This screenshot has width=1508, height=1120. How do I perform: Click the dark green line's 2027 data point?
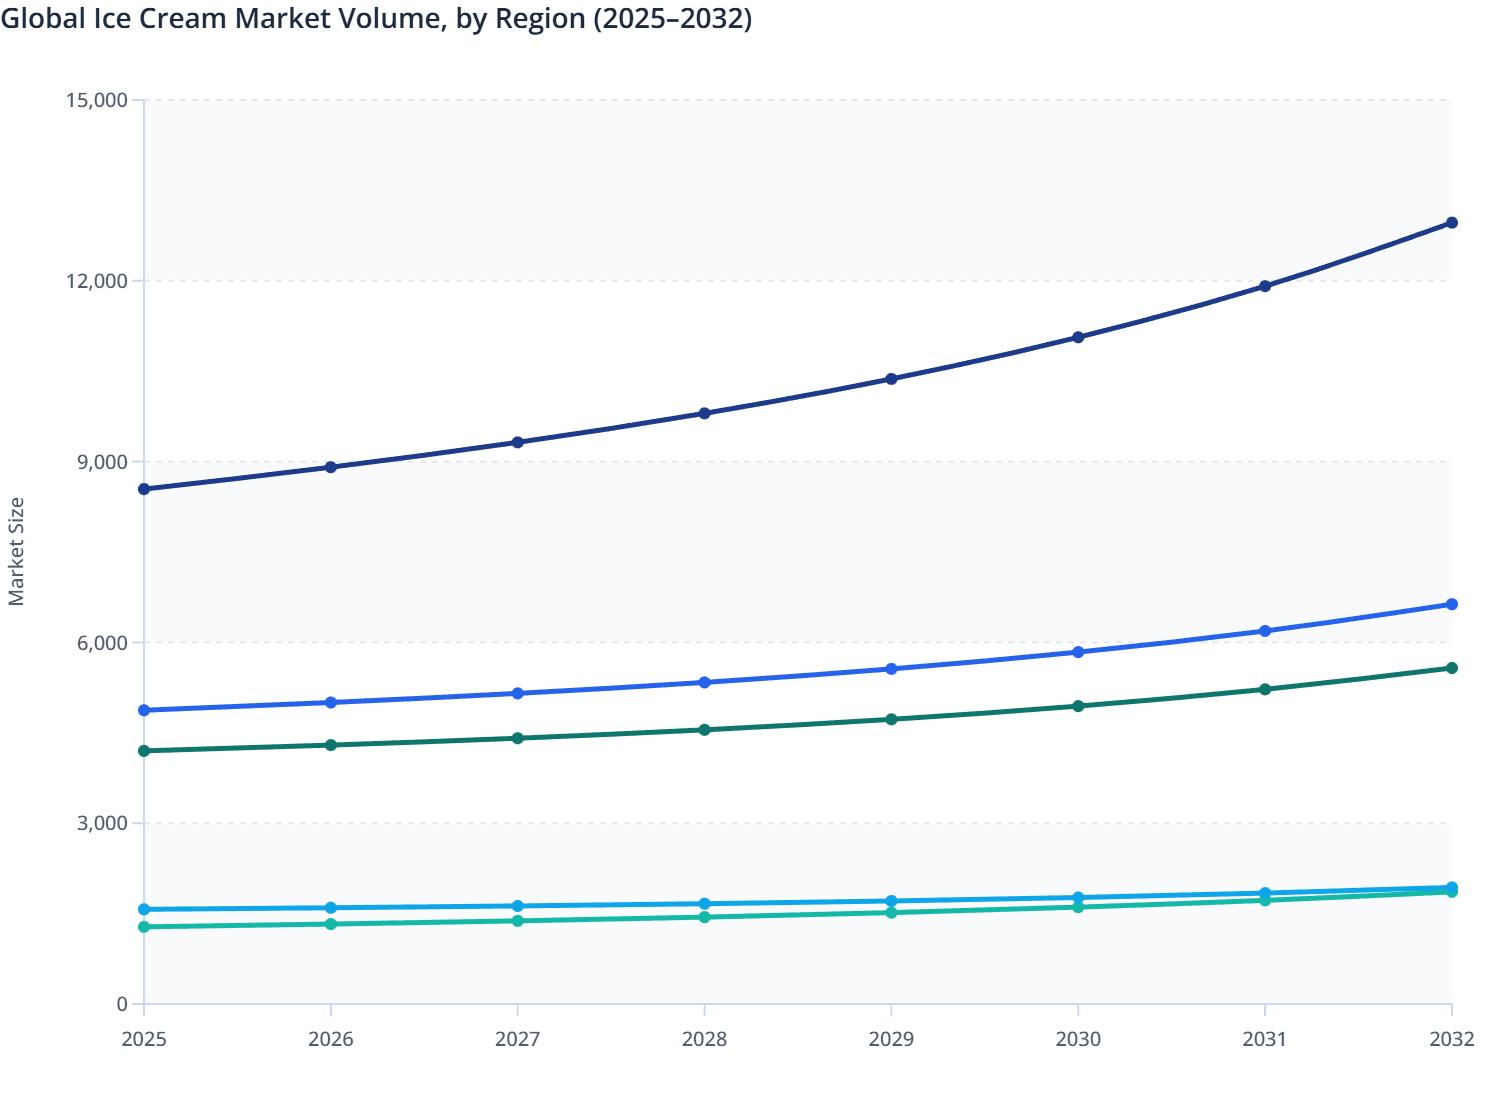(517, 737)
